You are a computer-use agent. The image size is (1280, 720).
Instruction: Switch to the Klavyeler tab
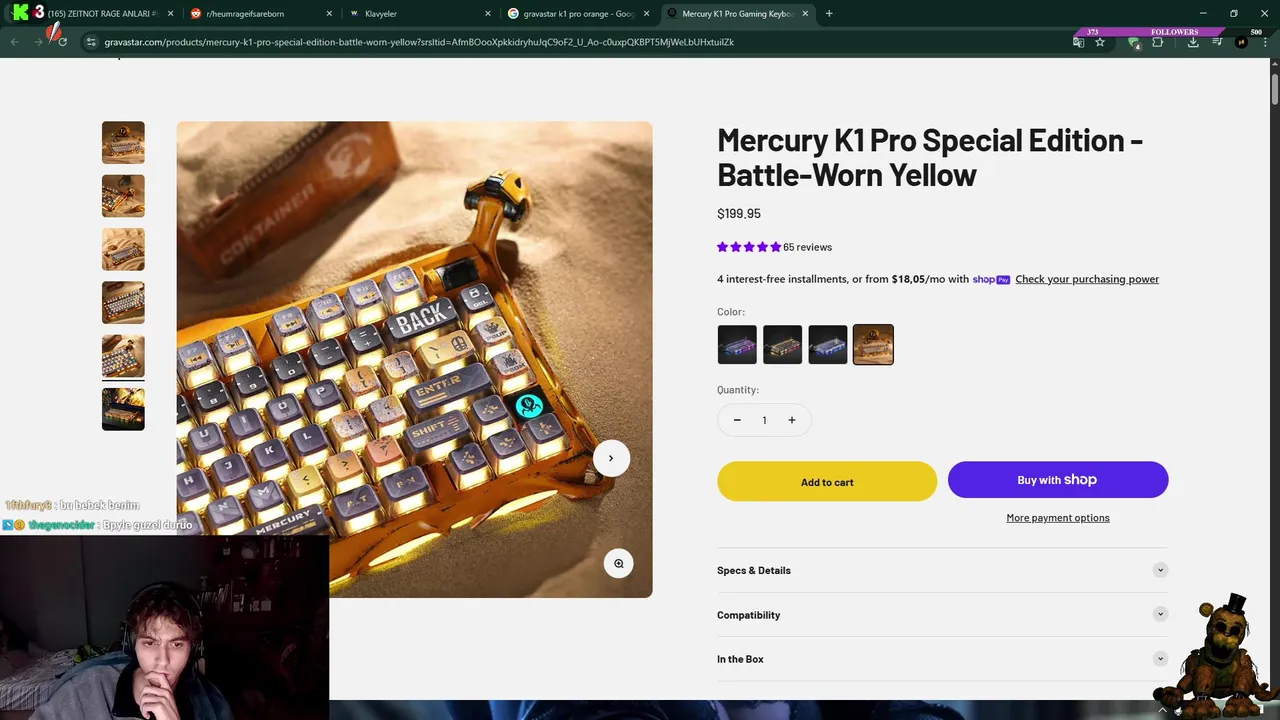coord(420,14)
